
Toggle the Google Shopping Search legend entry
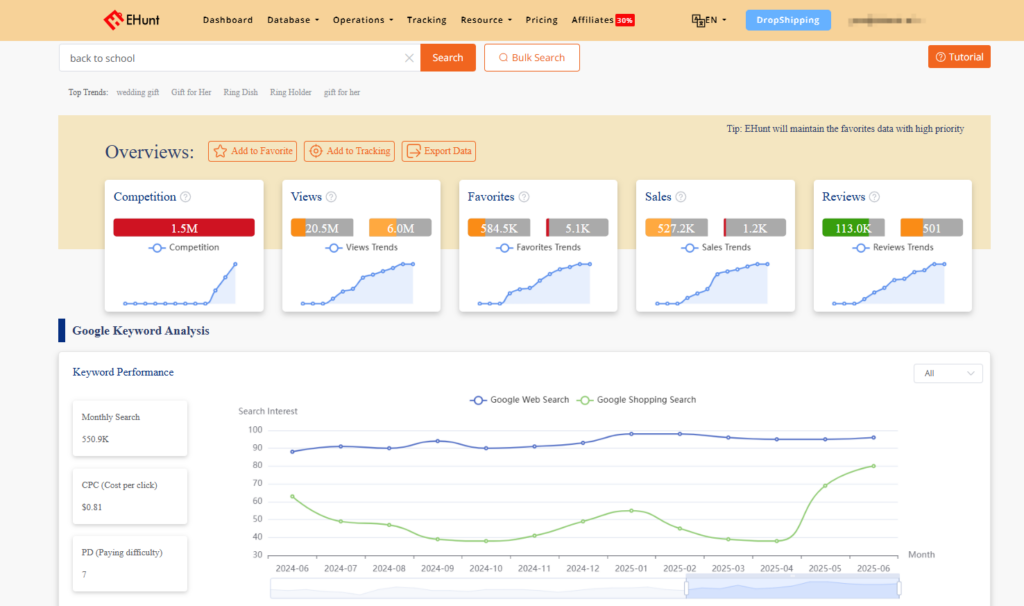point(636,399)
